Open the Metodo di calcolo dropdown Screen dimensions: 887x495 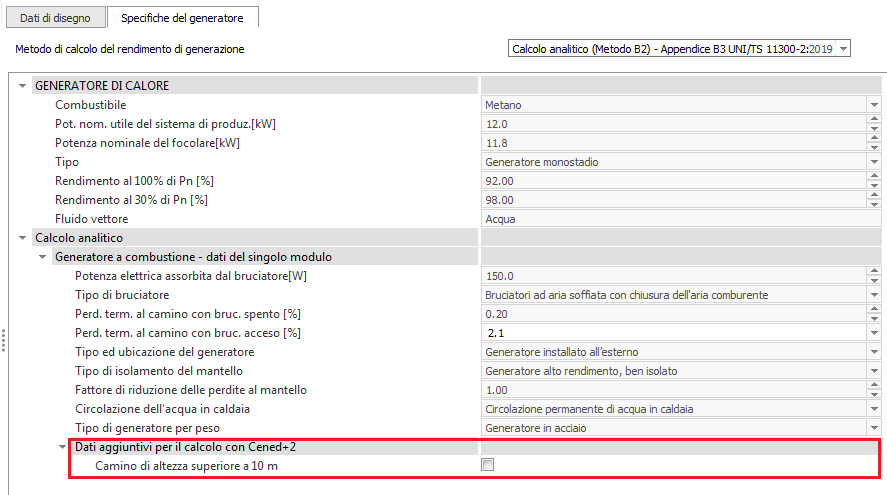point(843,48)
